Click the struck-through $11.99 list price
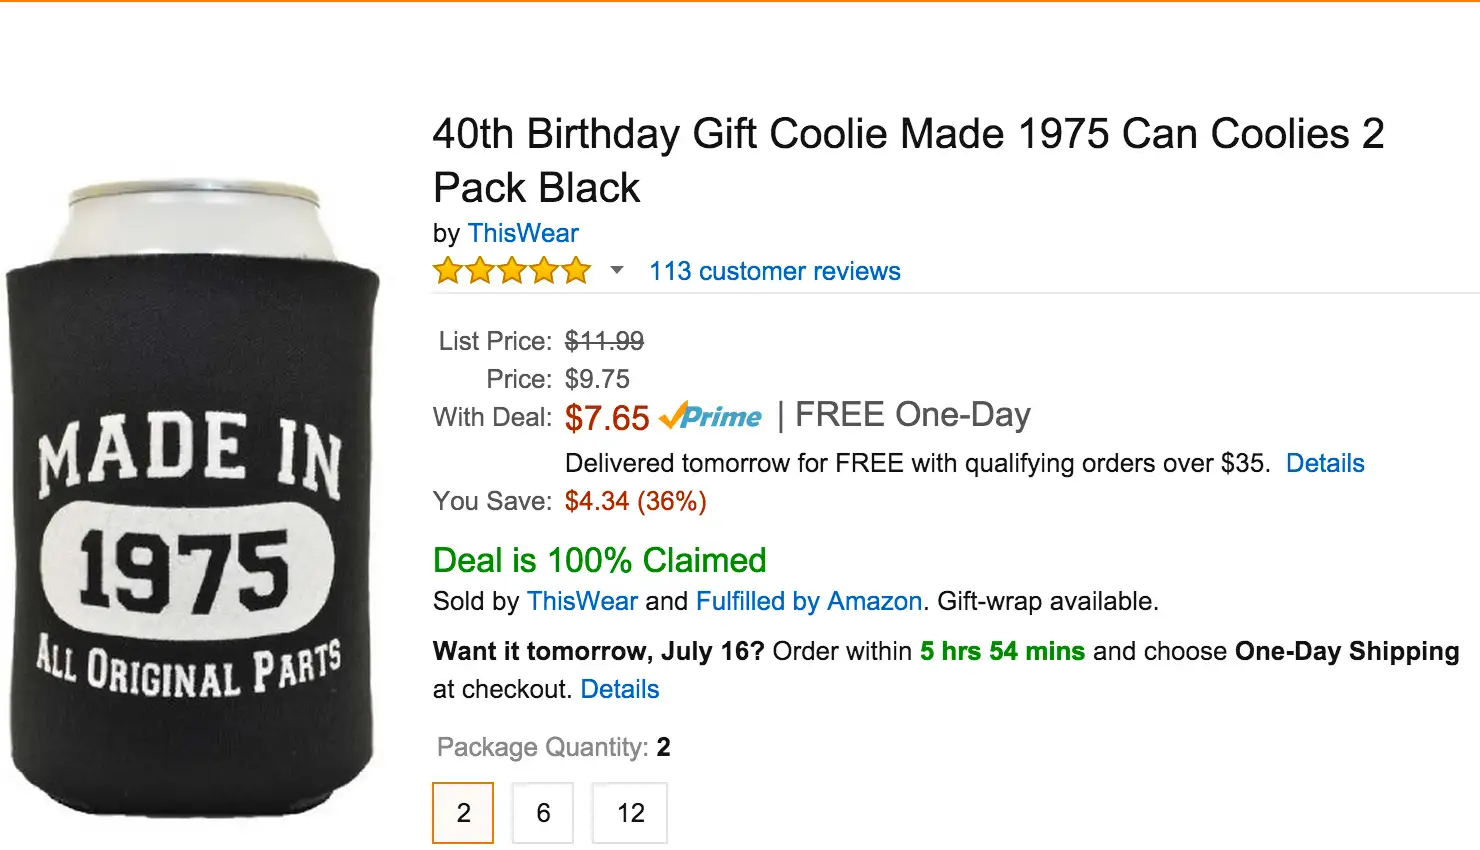This screenshot has width=1480, height=850. (604, 341)
